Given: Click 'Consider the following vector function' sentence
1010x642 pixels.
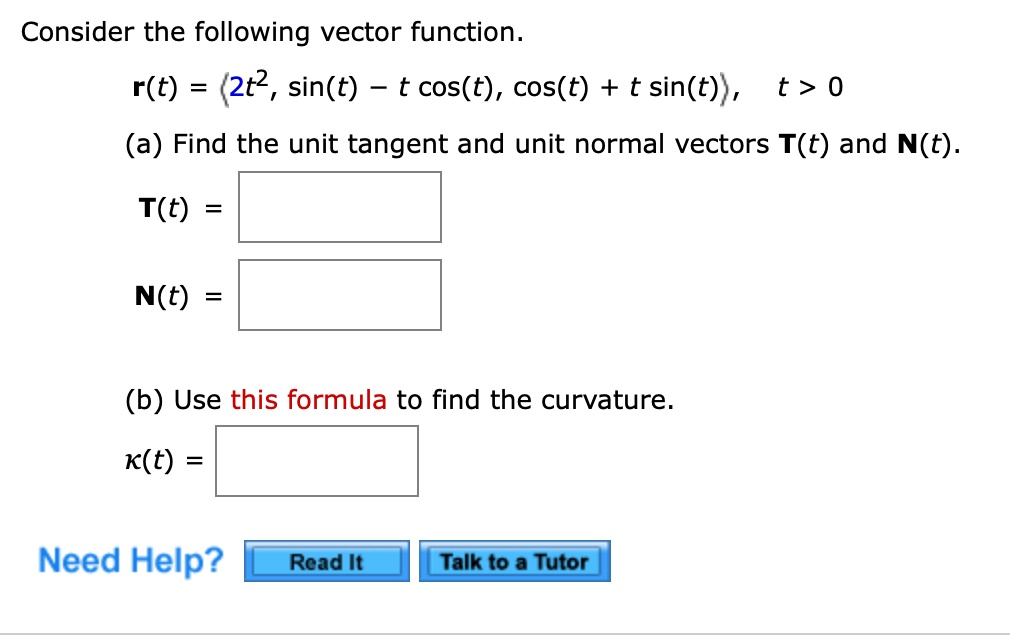Looking at the screenshot, I should tap(272, 32).
